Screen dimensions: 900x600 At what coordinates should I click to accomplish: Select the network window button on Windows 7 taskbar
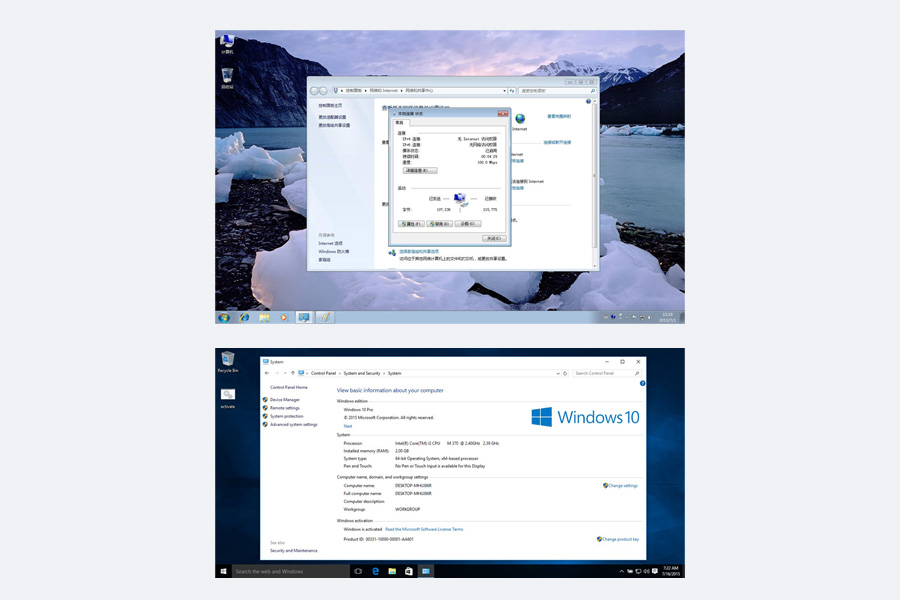point(304,318)
